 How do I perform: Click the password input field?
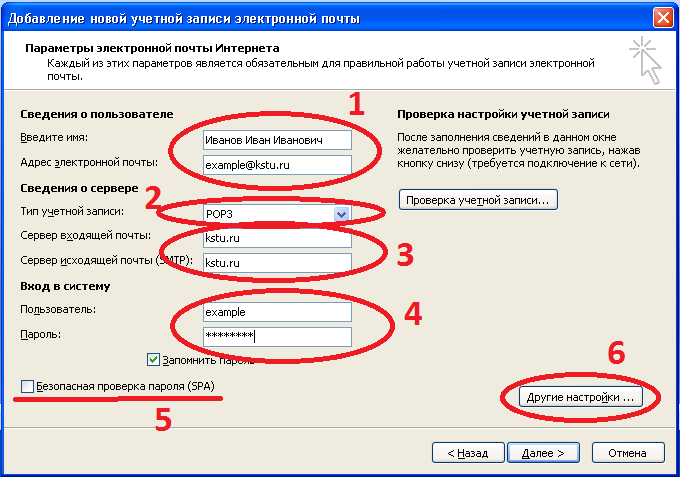[x=275, y=336]
